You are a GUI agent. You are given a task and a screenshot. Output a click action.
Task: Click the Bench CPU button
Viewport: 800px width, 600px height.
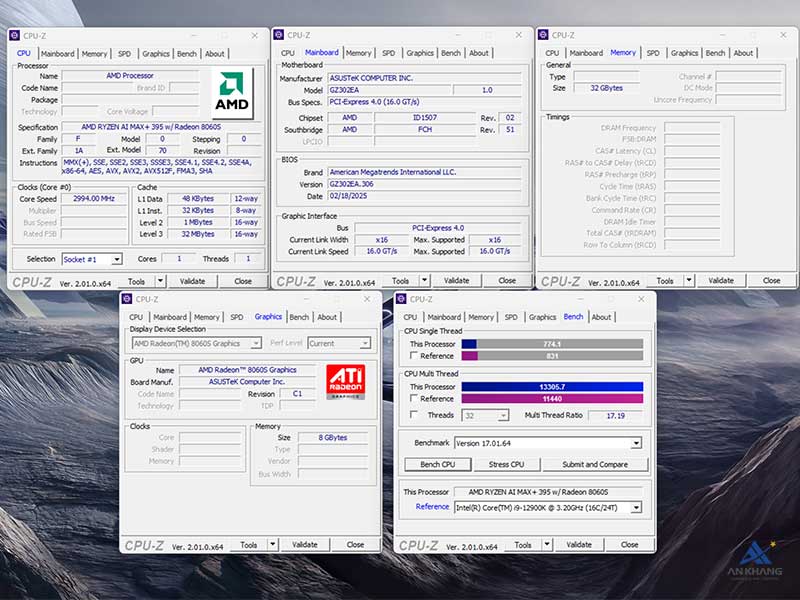point(438,464)
